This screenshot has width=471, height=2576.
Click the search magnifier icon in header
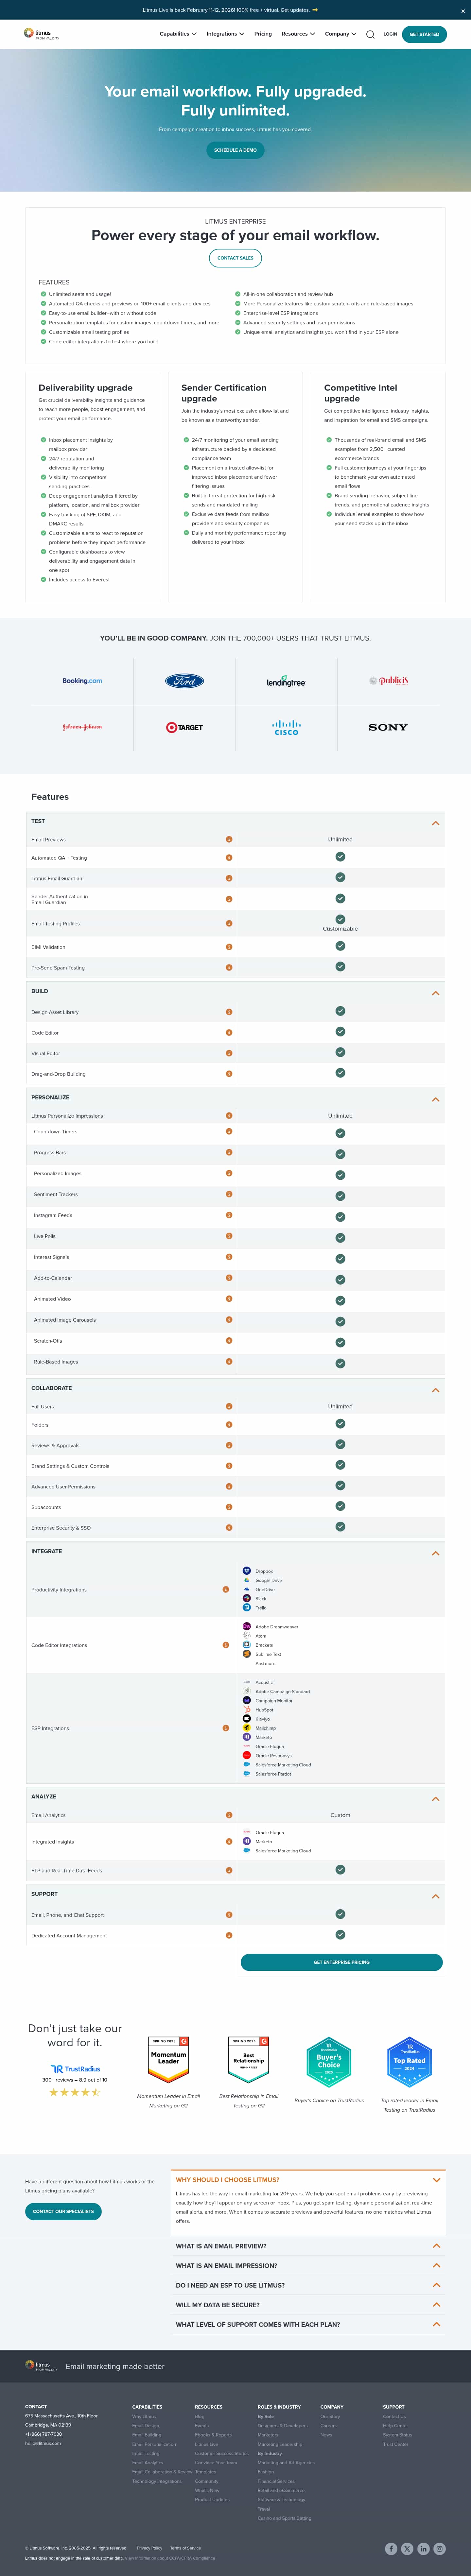tap(370, 34)
